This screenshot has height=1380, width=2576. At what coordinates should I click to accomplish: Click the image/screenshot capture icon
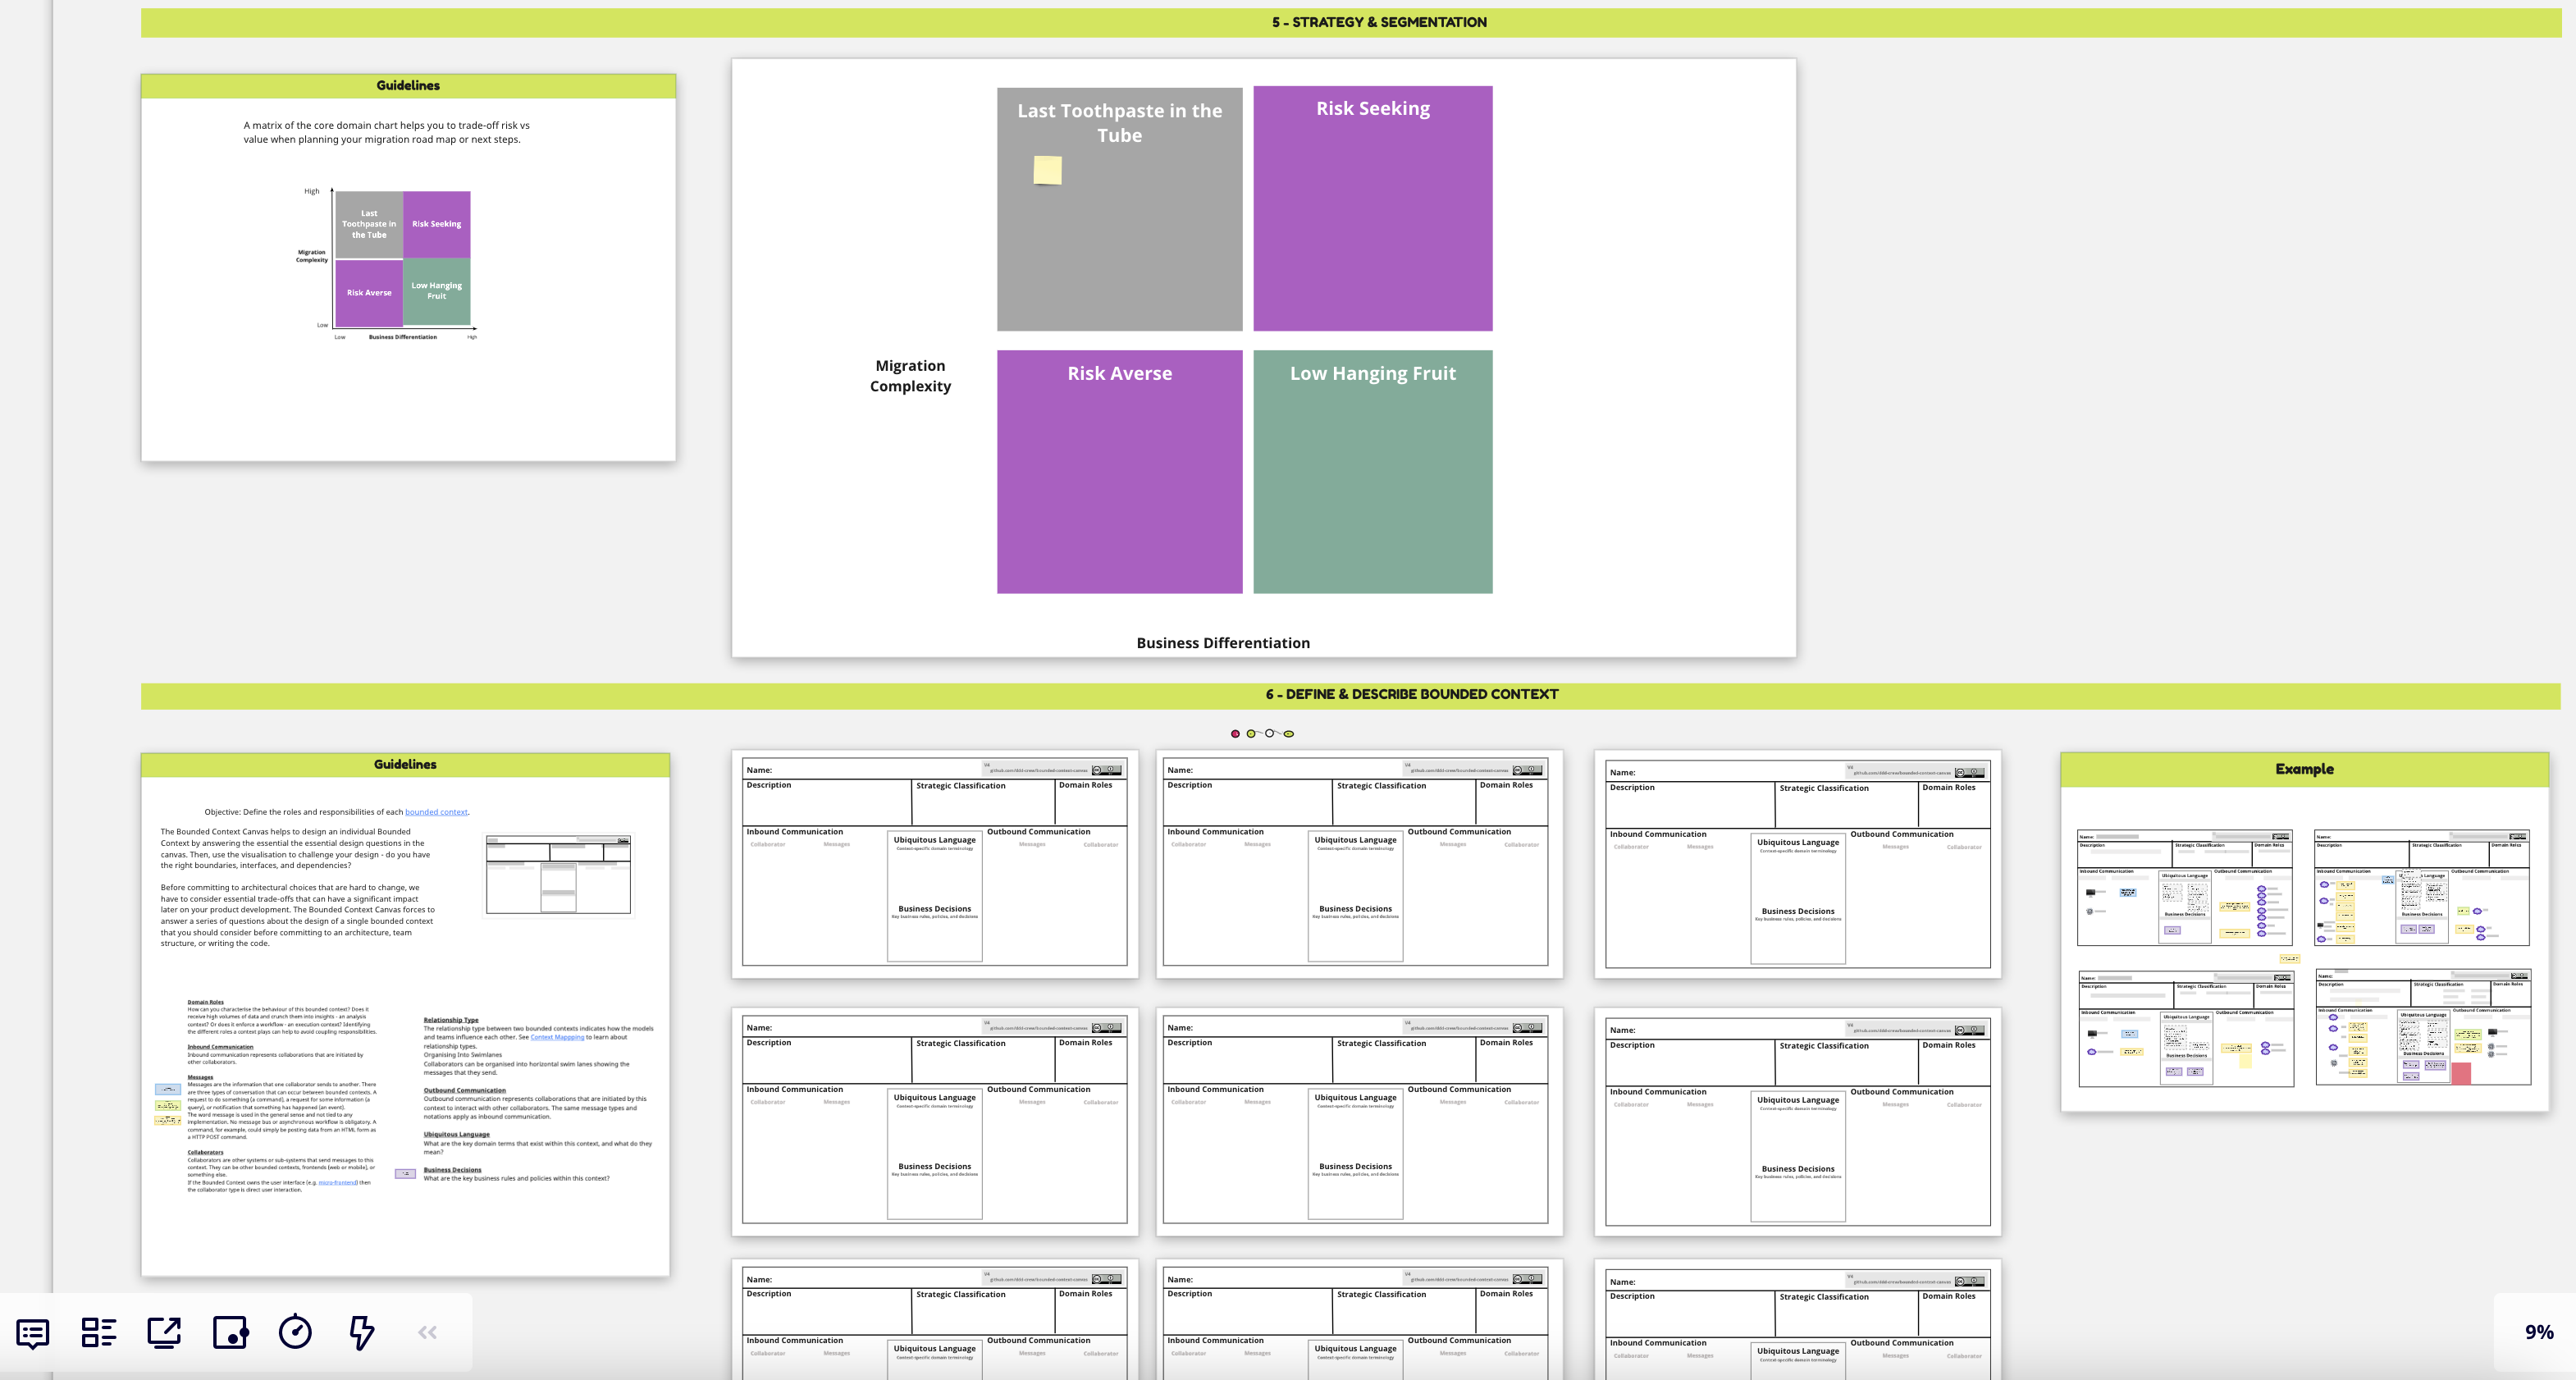230,1332
